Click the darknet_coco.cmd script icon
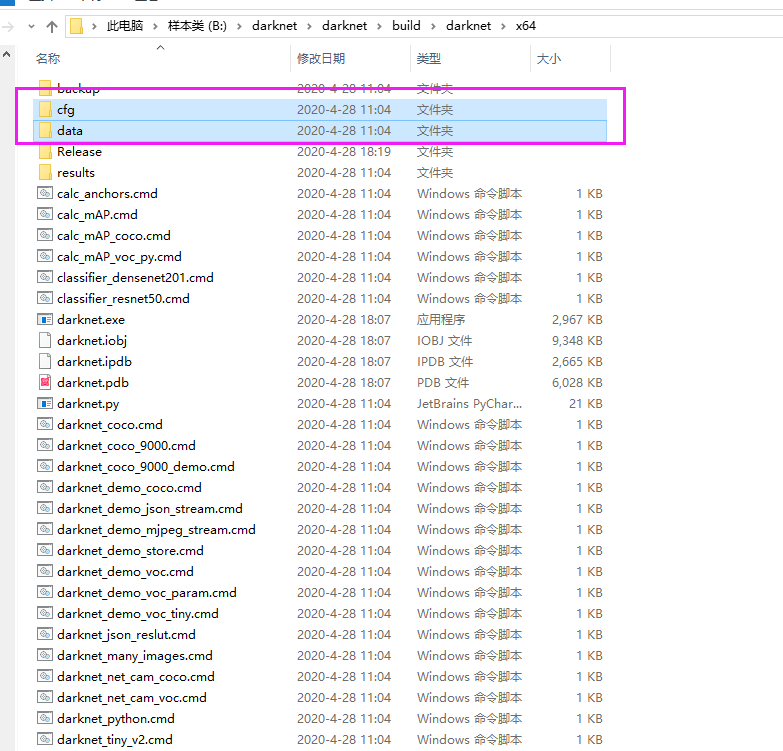 (x=45, y=424)
